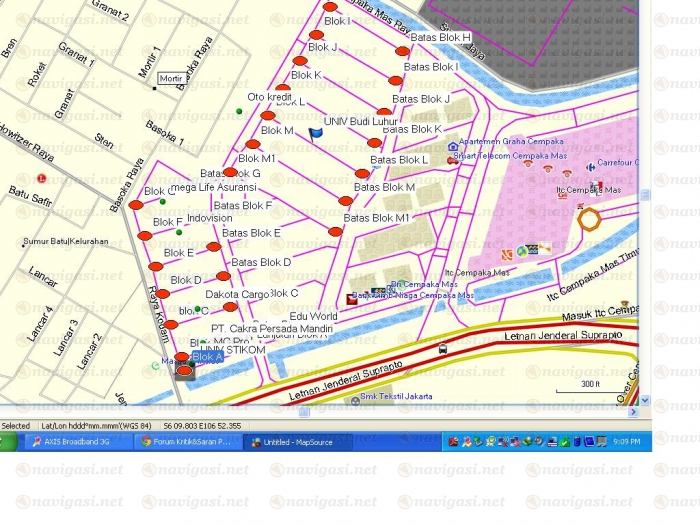700x525 pixels.
Task: Click the blue flag waypoint near UNIV Budi Luhur
Action: tap(316, 133)
